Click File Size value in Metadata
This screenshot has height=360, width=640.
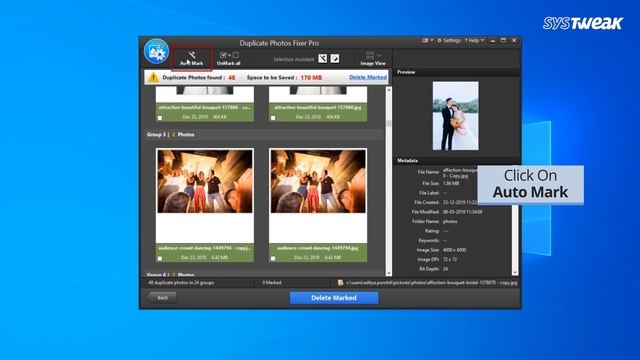tap(451, 183)
